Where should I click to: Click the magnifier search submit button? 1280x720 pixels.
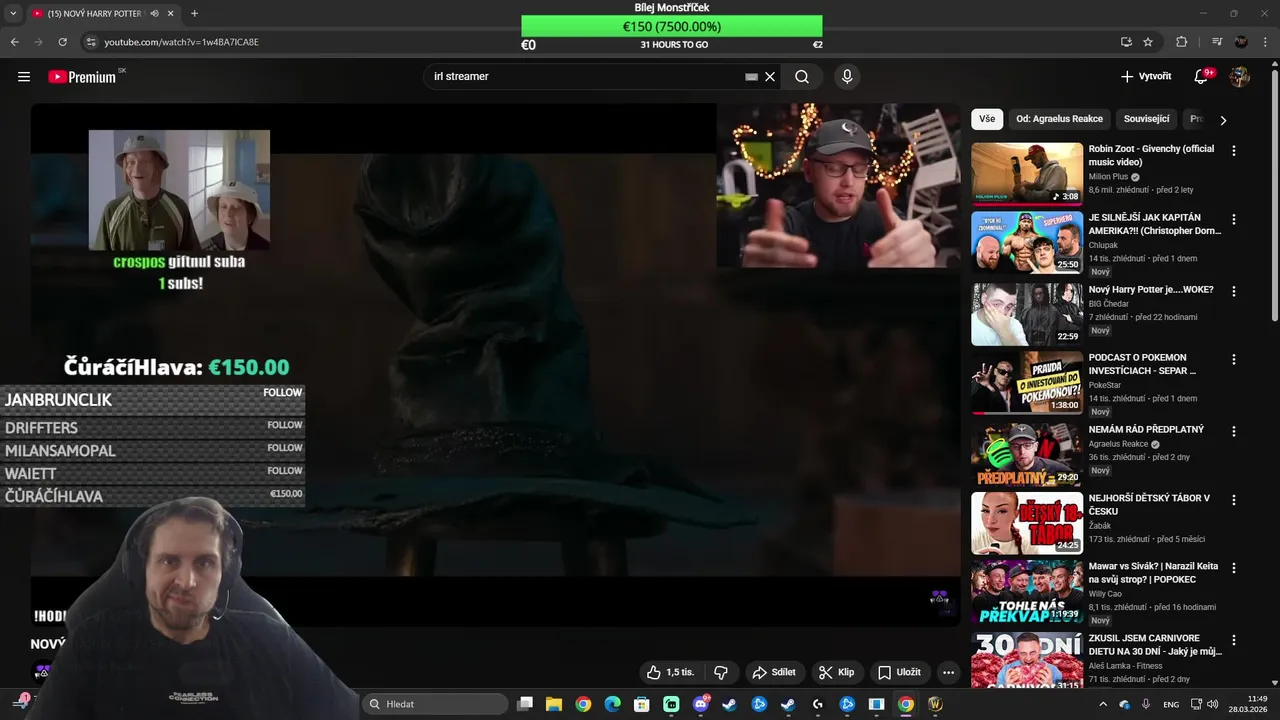(802, 77)
